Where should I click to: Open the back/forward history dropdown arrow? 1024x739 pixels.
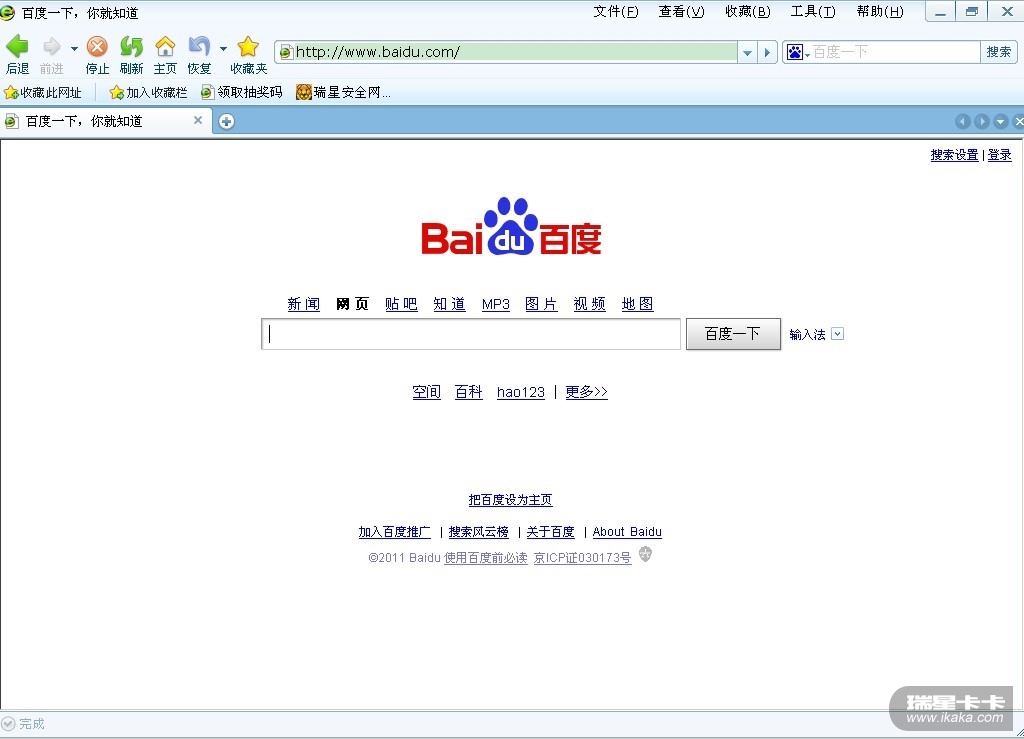(74, 48)
